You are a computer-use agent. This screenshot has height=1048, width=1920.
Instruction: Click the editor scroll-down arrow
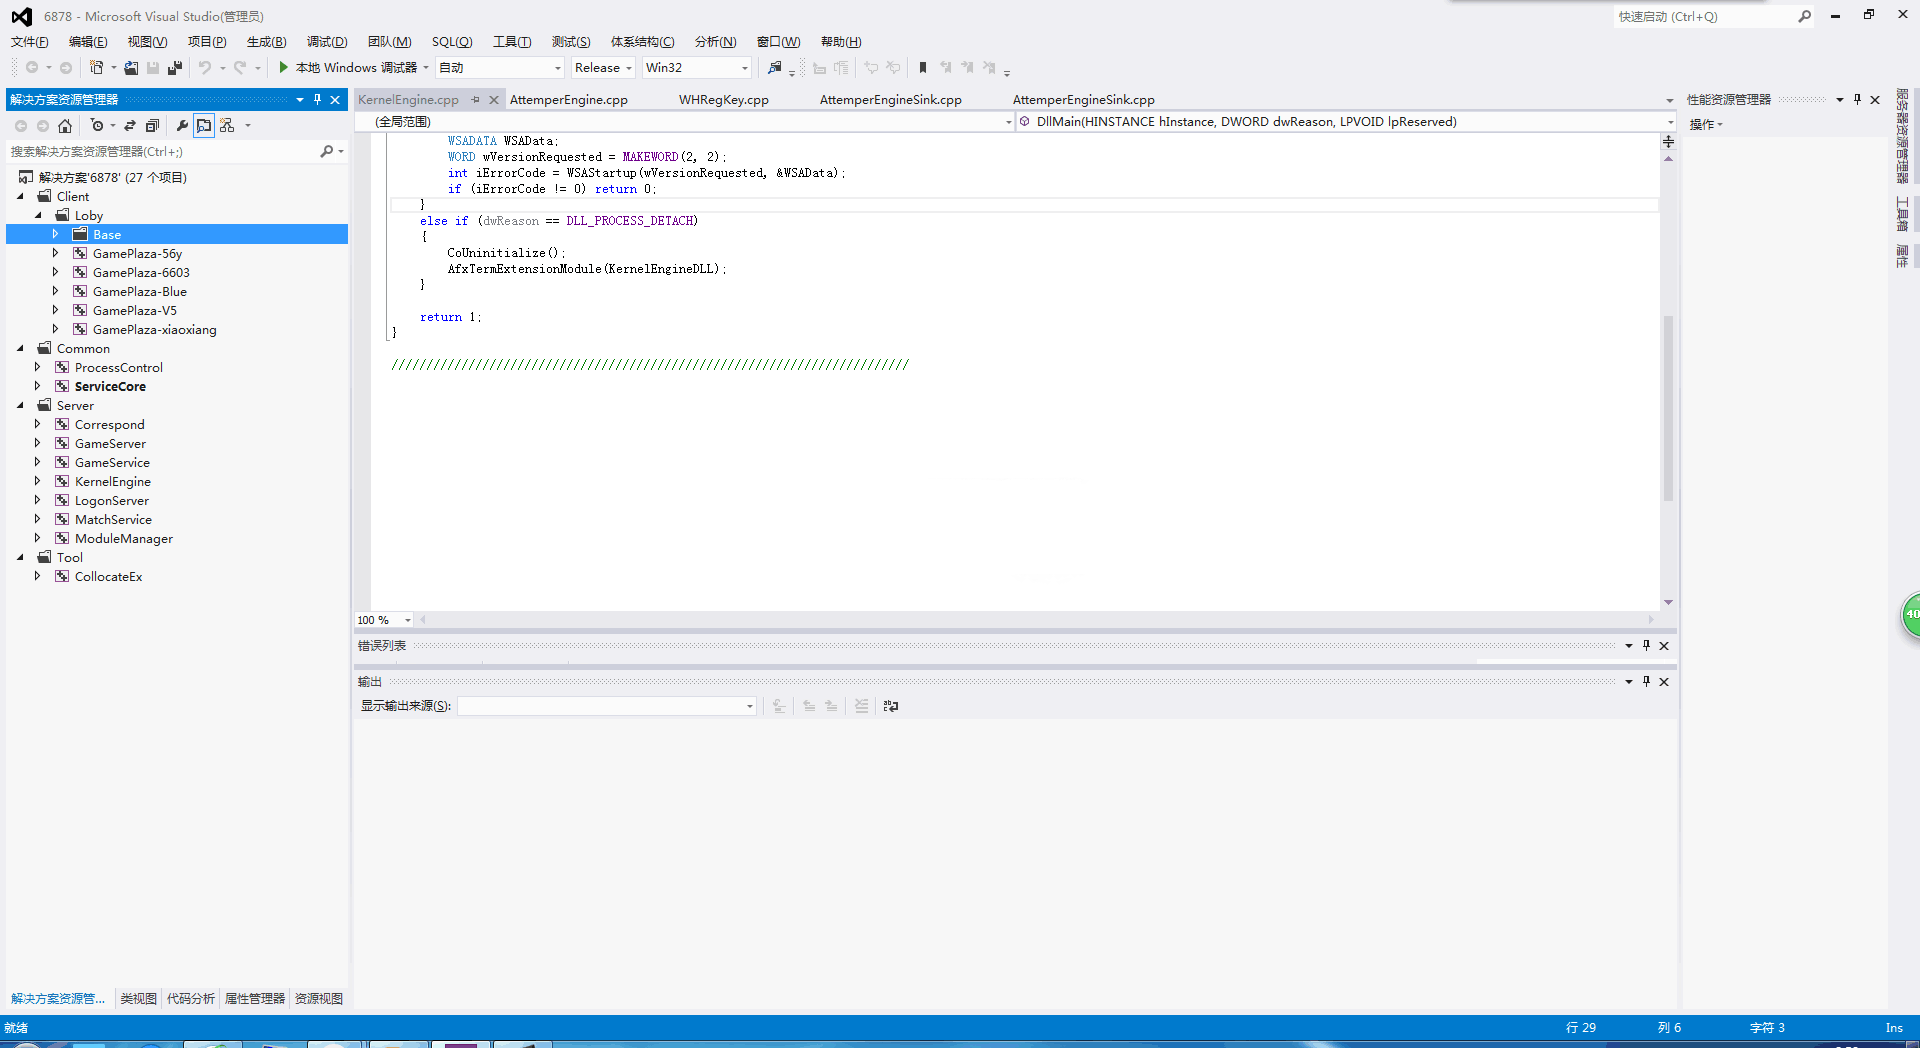point(1668,602)
